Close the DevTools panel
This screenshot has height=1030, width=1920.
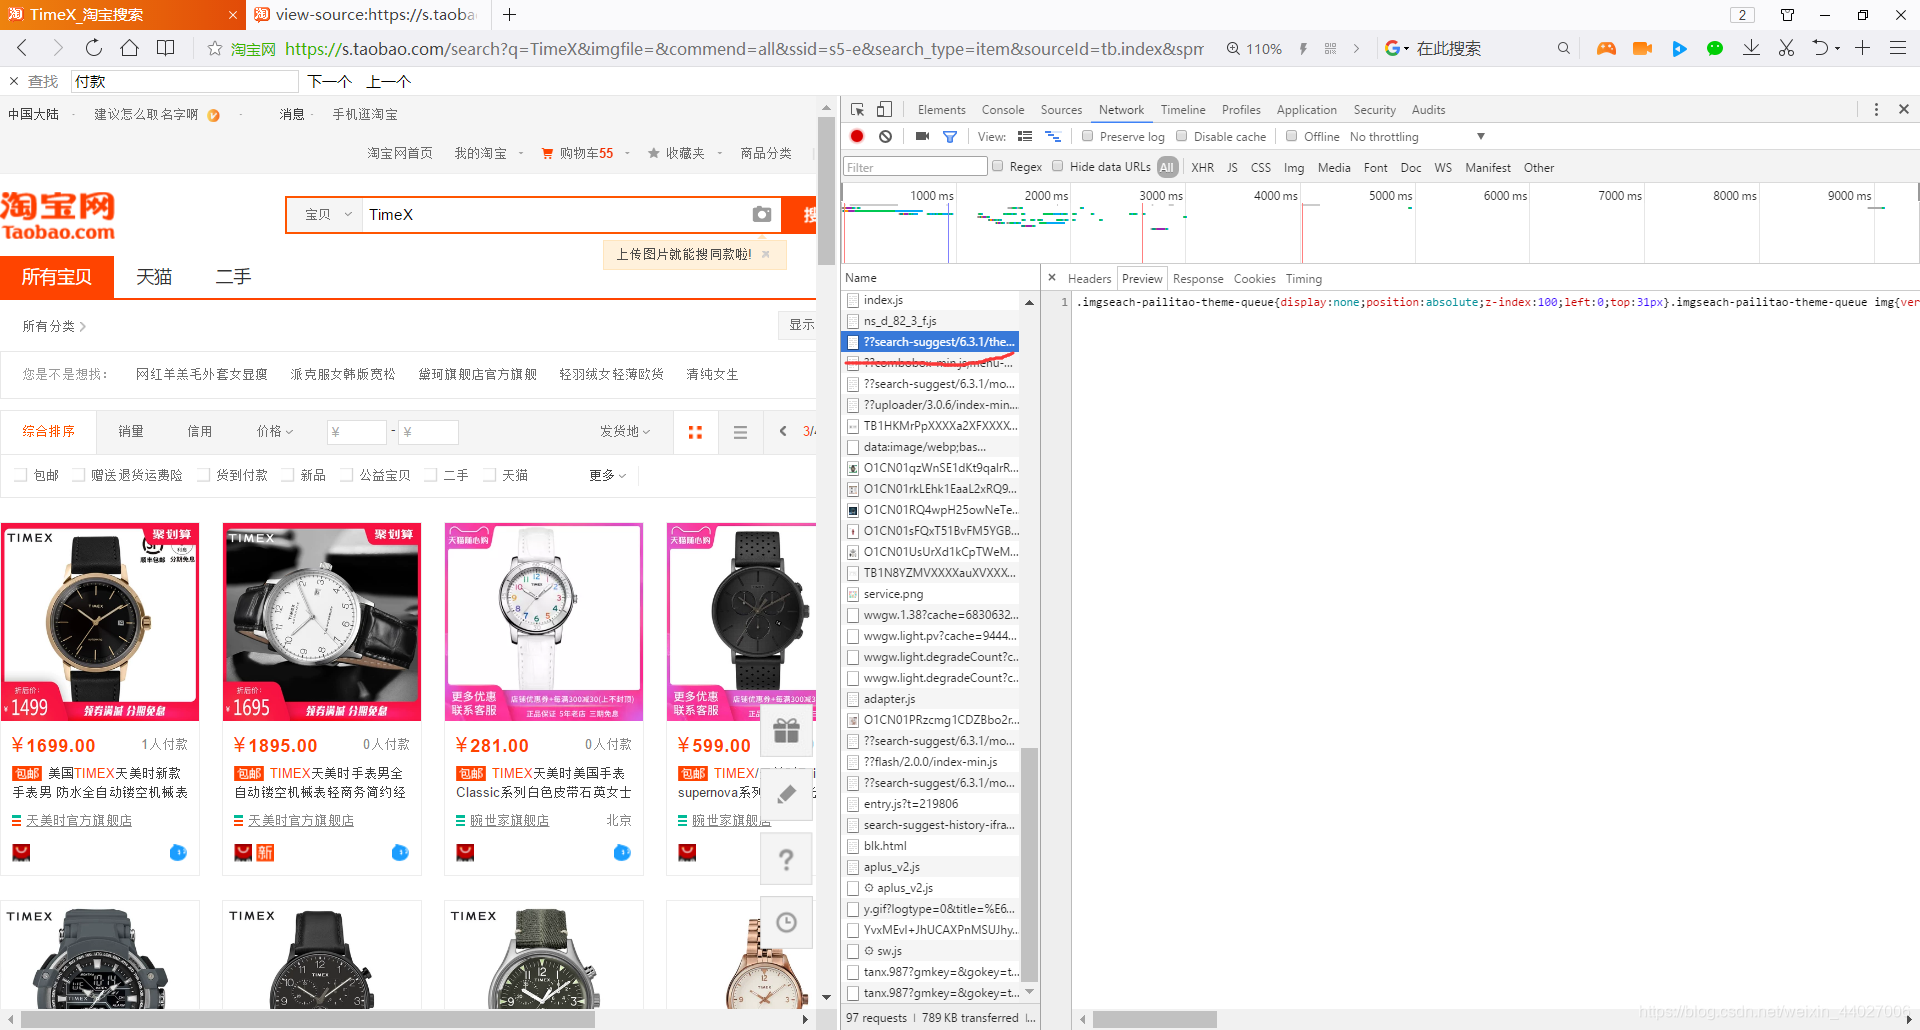click(x=1904, y=109)
